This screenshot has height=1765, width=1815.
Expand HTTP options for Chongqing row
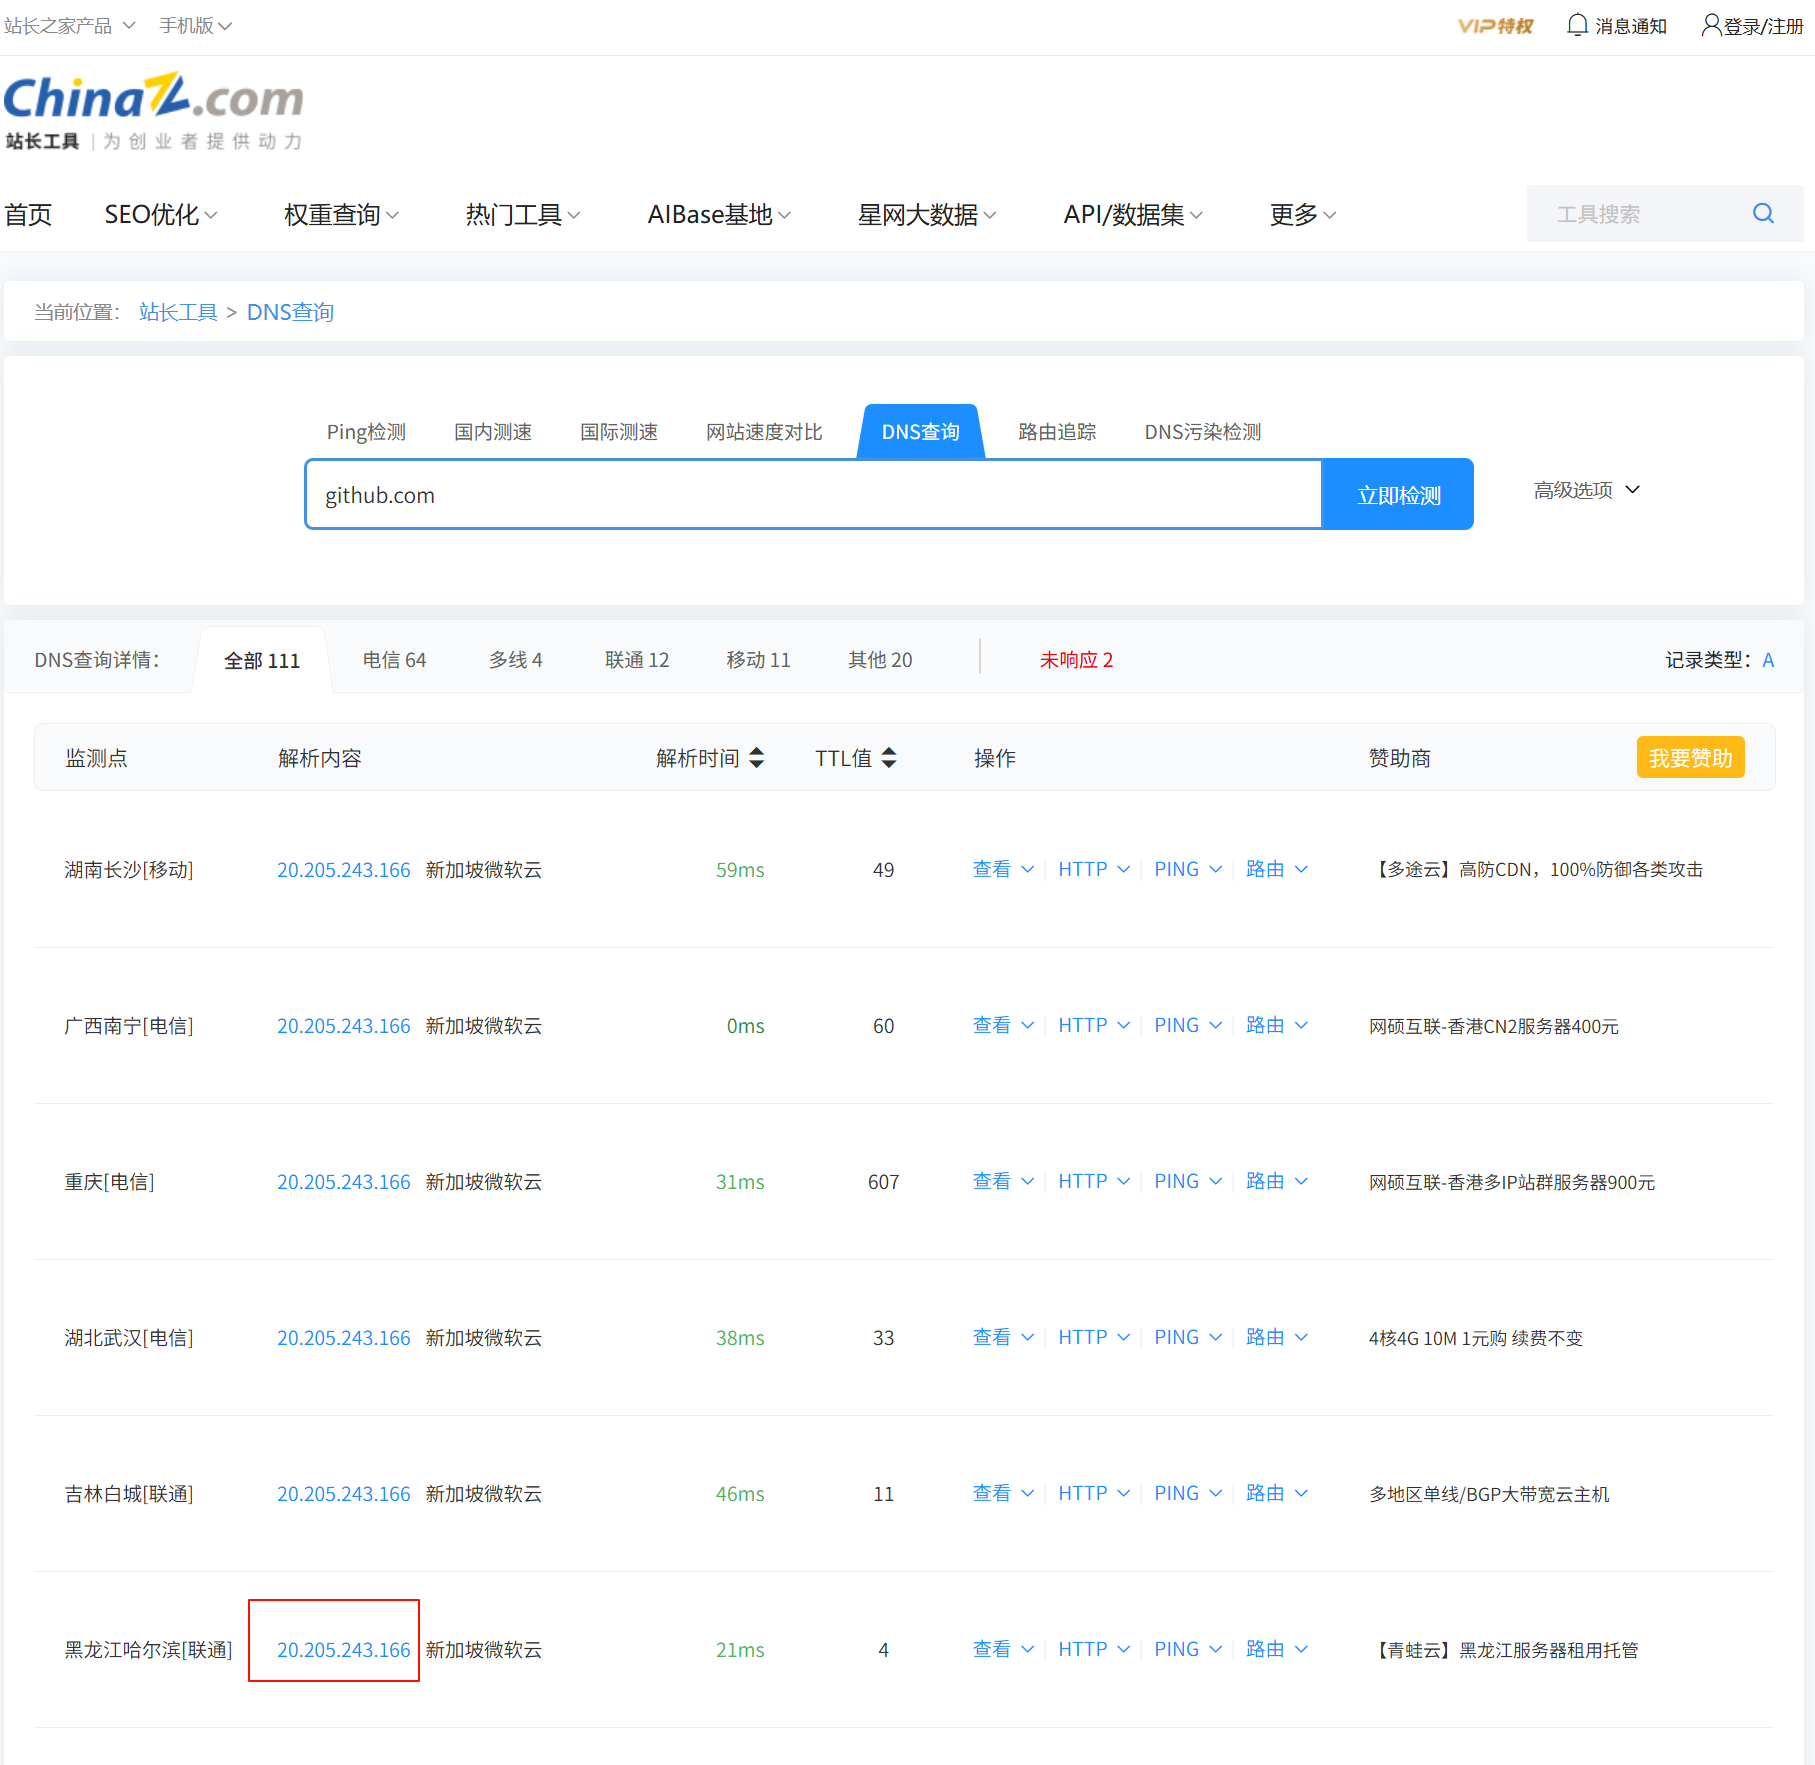point(1093,1181)
